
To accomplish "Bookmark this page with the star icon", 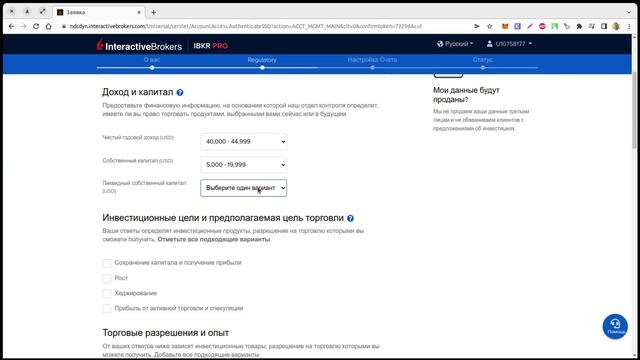I will click(489, 26).
